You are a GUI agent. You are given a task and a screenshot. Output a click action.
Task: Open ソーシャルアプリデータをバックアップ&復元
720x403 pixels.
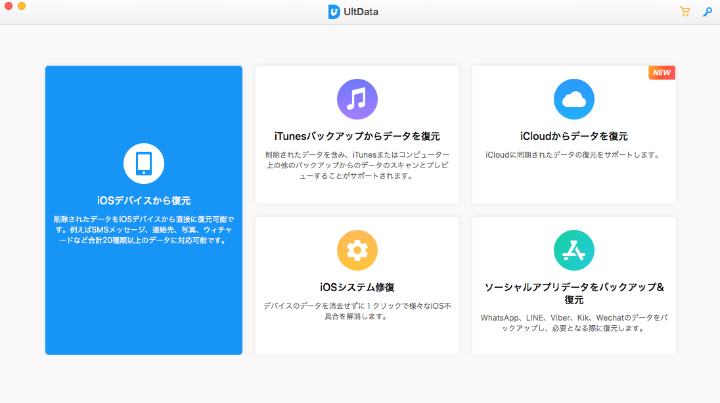574,293
